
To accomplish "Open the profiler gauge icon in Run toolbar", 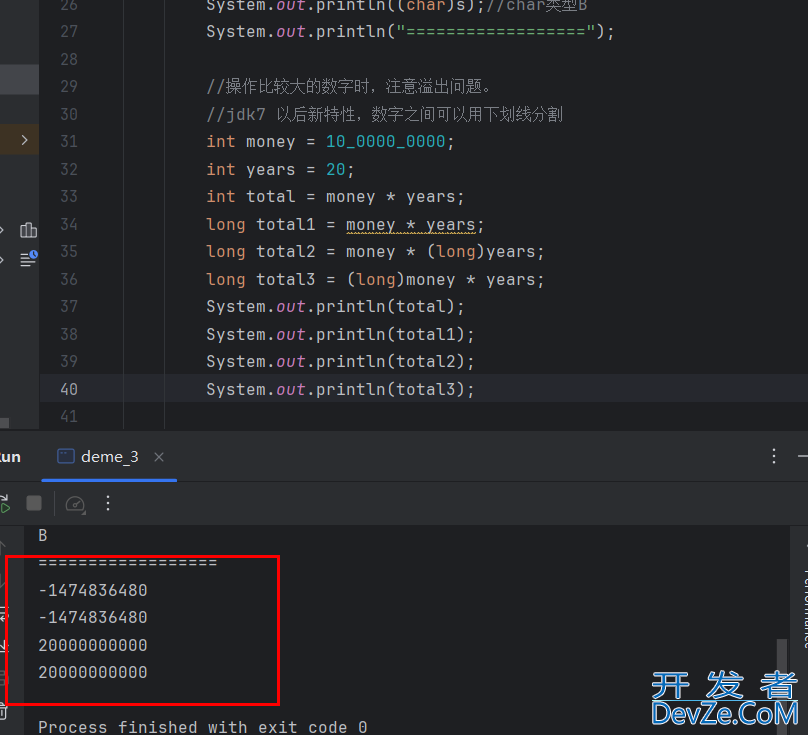I will pos(75,503).
